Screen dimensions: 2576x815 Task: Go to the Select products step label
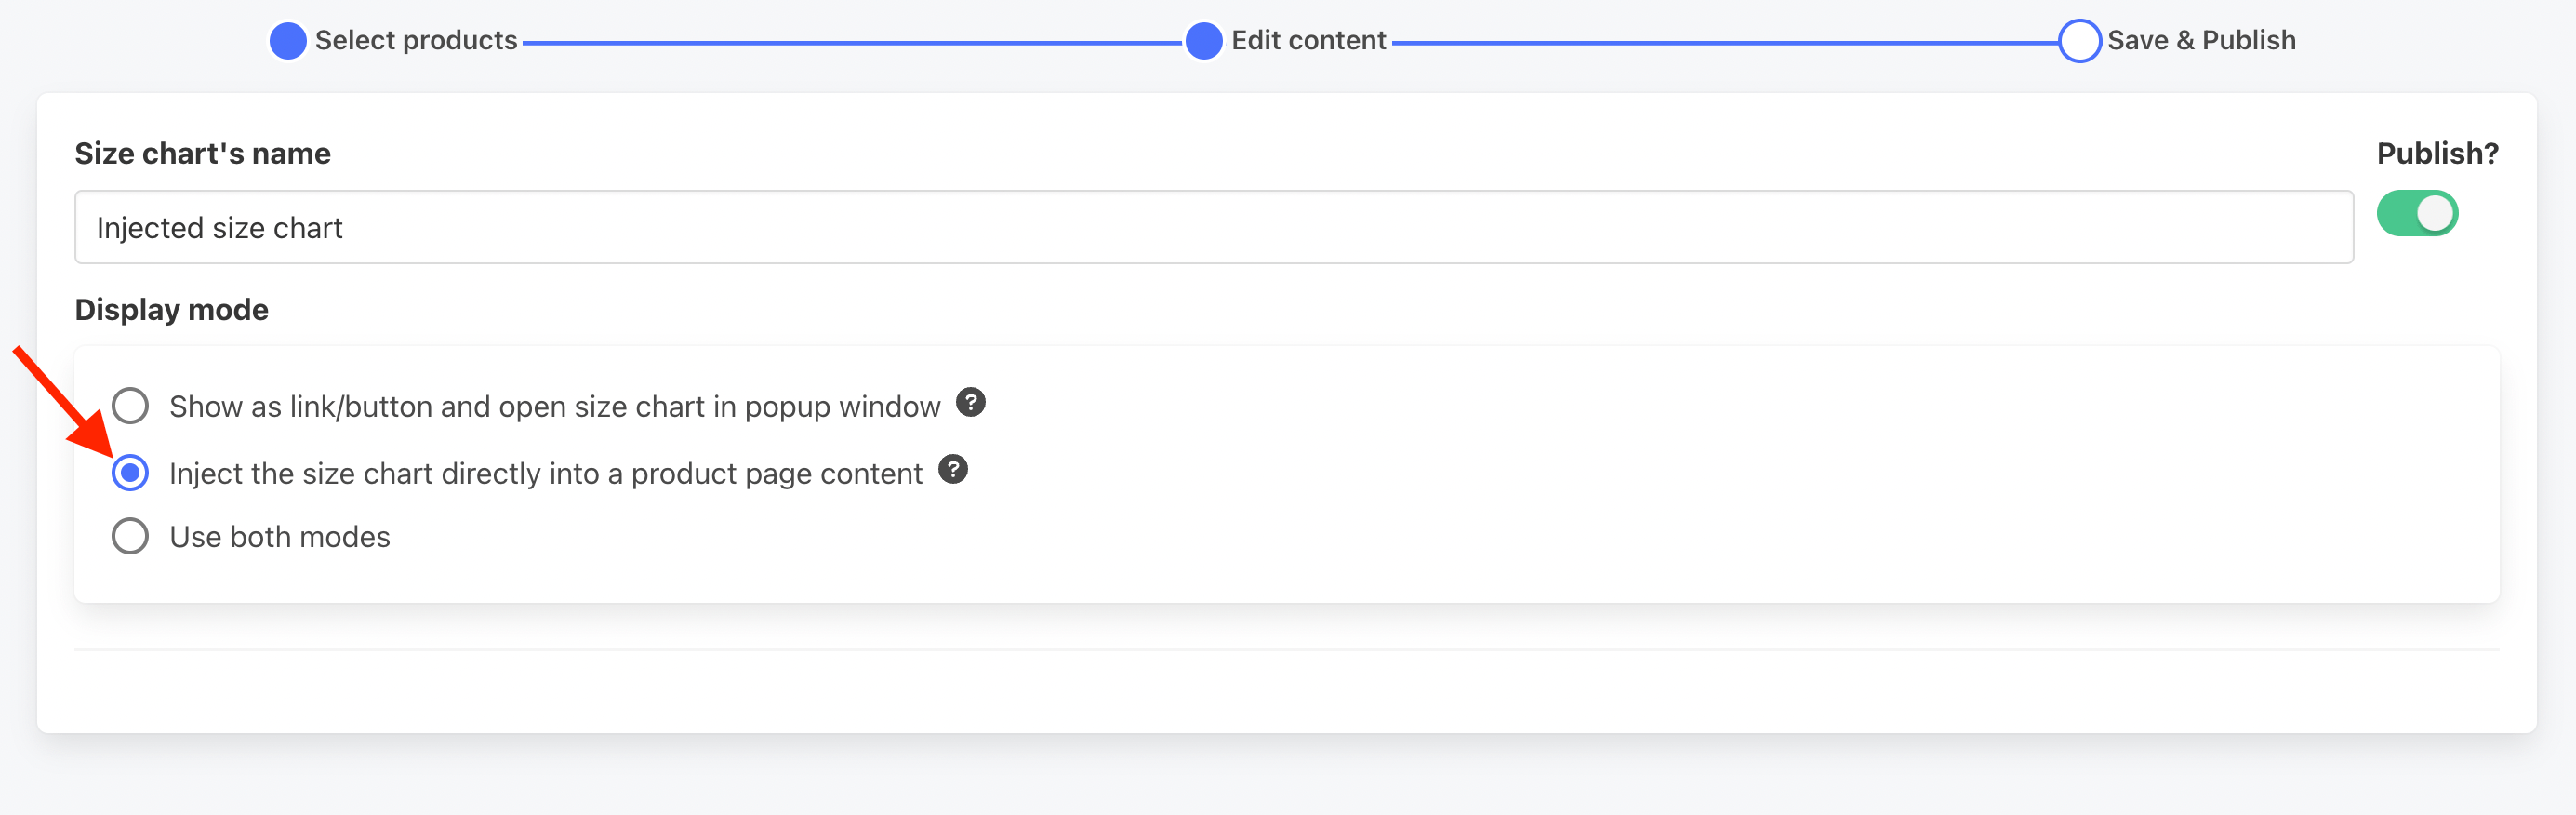tap(416, 40)
